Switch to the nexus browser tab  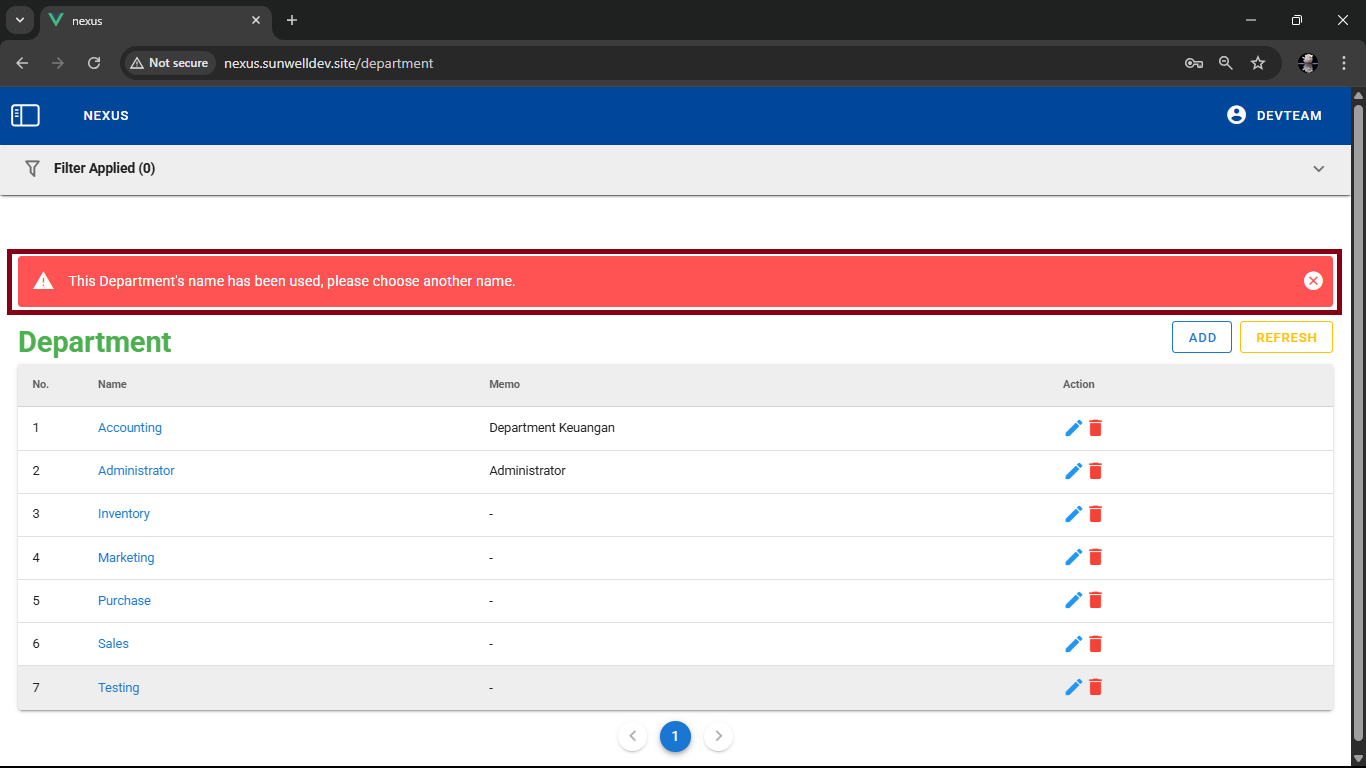(x=150, y=21)
